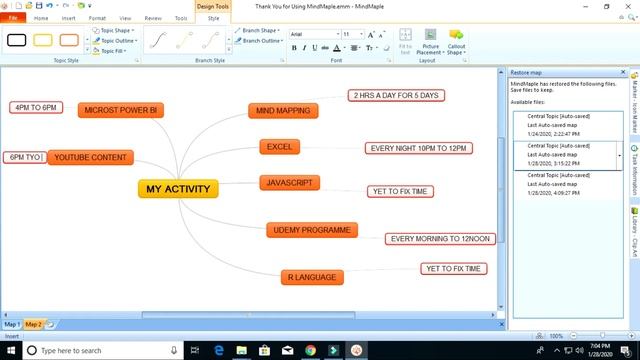Click the Undo arrow icon
Image resolution: width=640 pixels, height=360 pixels.
(x=49, y=6)
